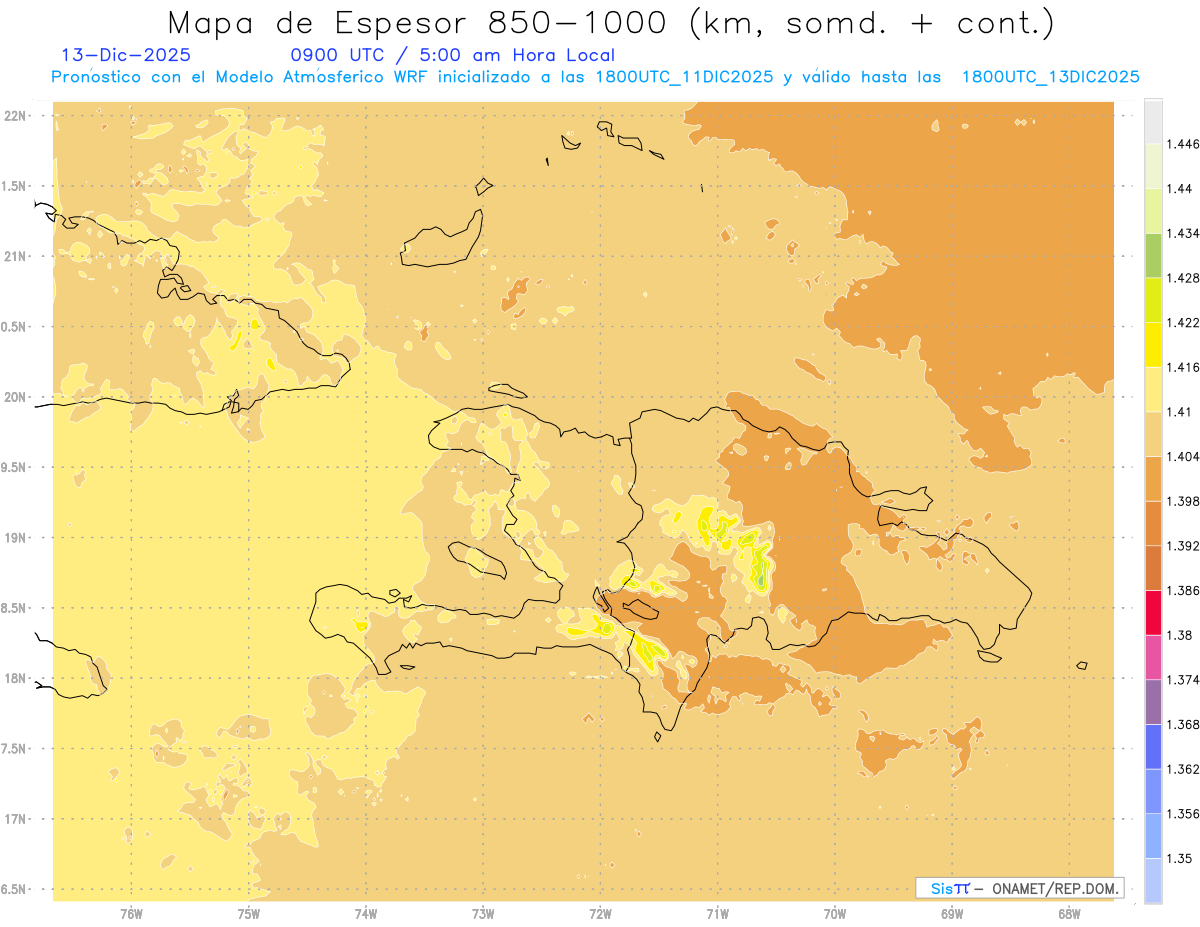The image size is (1200, 927).
Task: Click the longitude label '68W'
Action: [x=1069, y=913]
